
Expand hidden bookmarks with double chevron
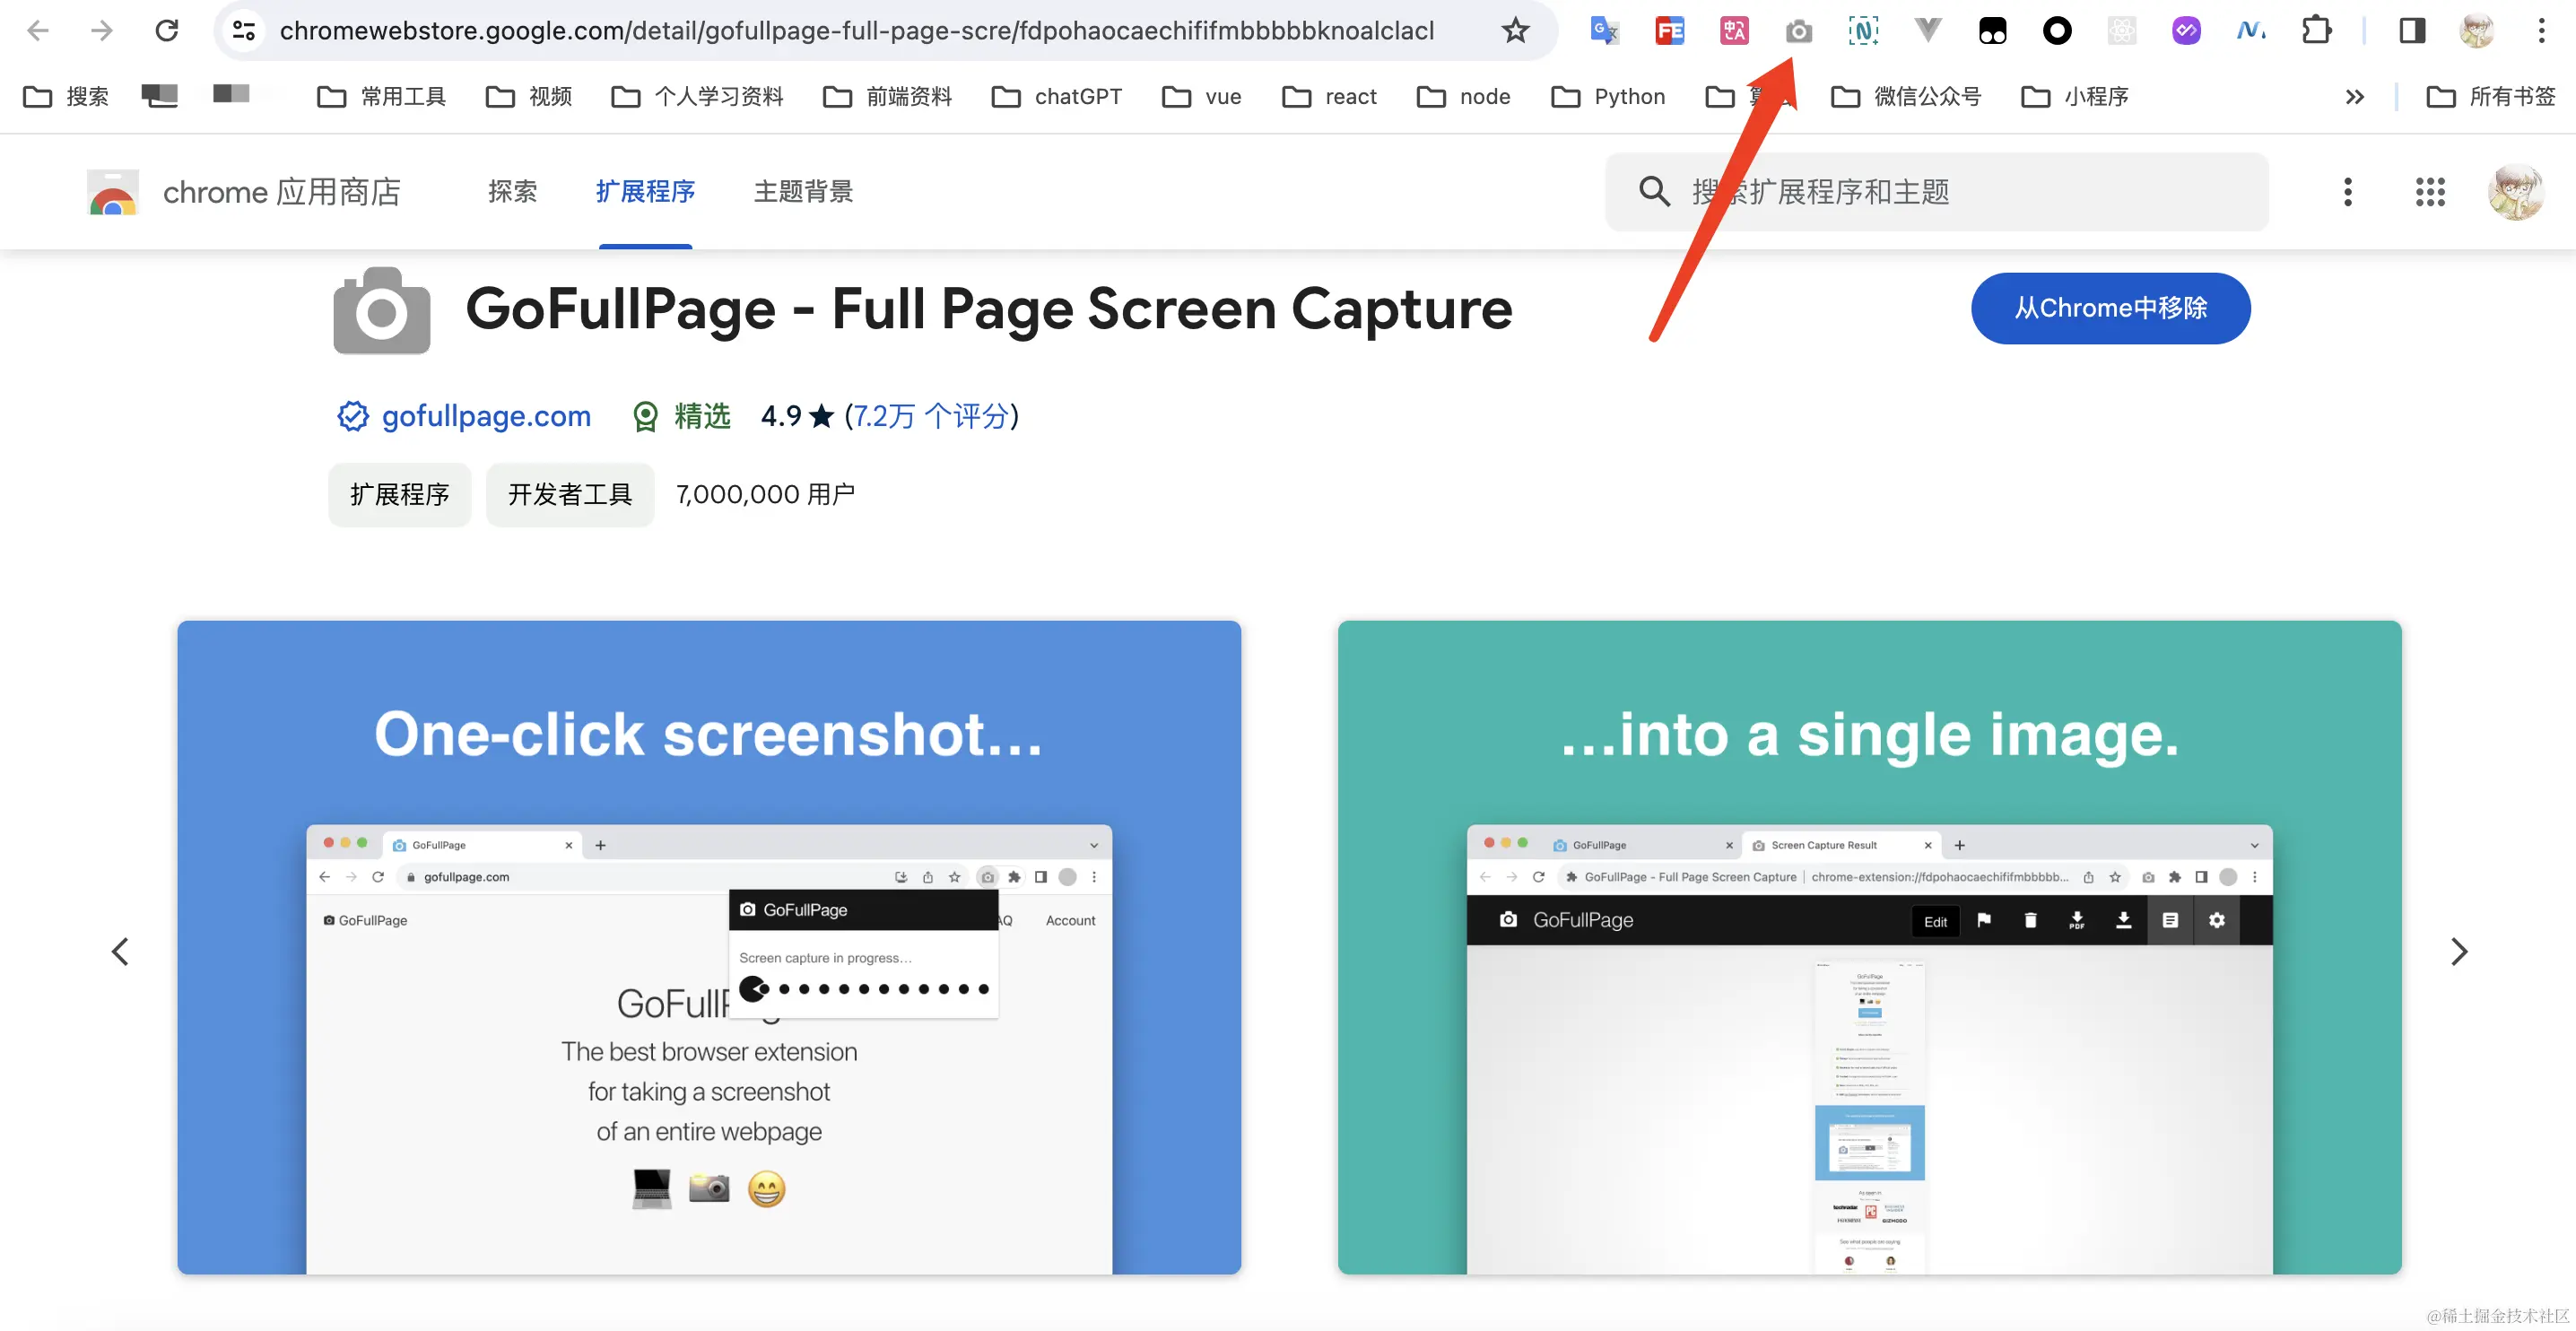tap(2354, 97)
